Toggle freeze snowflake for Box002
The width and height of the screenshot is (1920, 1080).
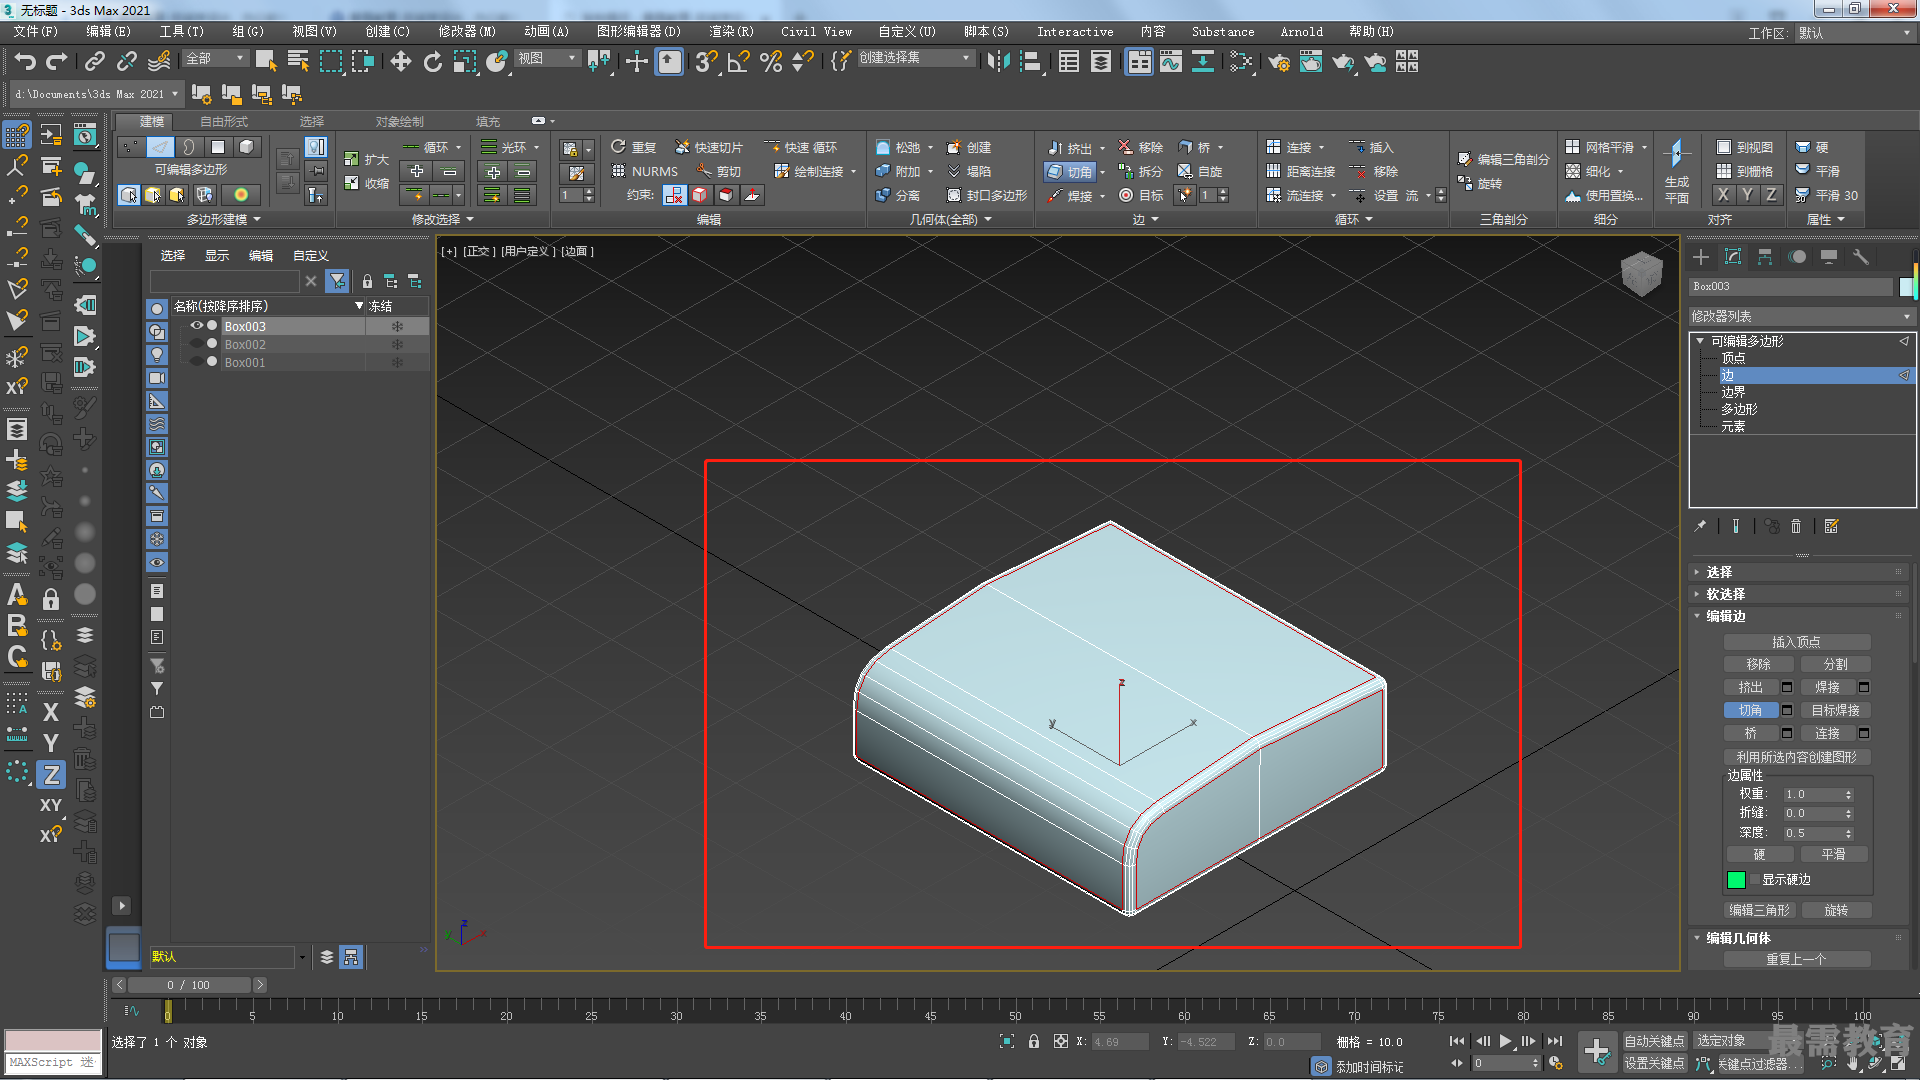[397, 344]
